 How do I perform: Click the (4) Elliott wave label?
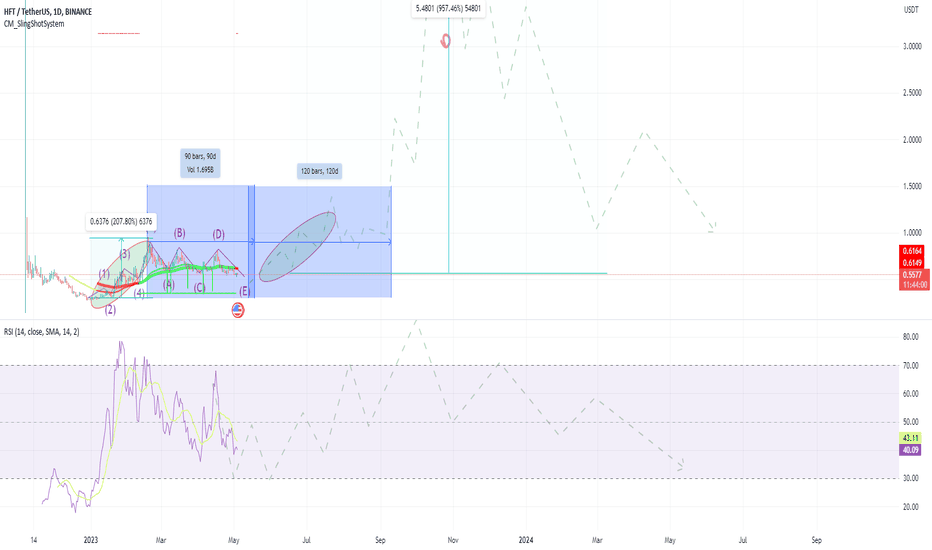139,293
